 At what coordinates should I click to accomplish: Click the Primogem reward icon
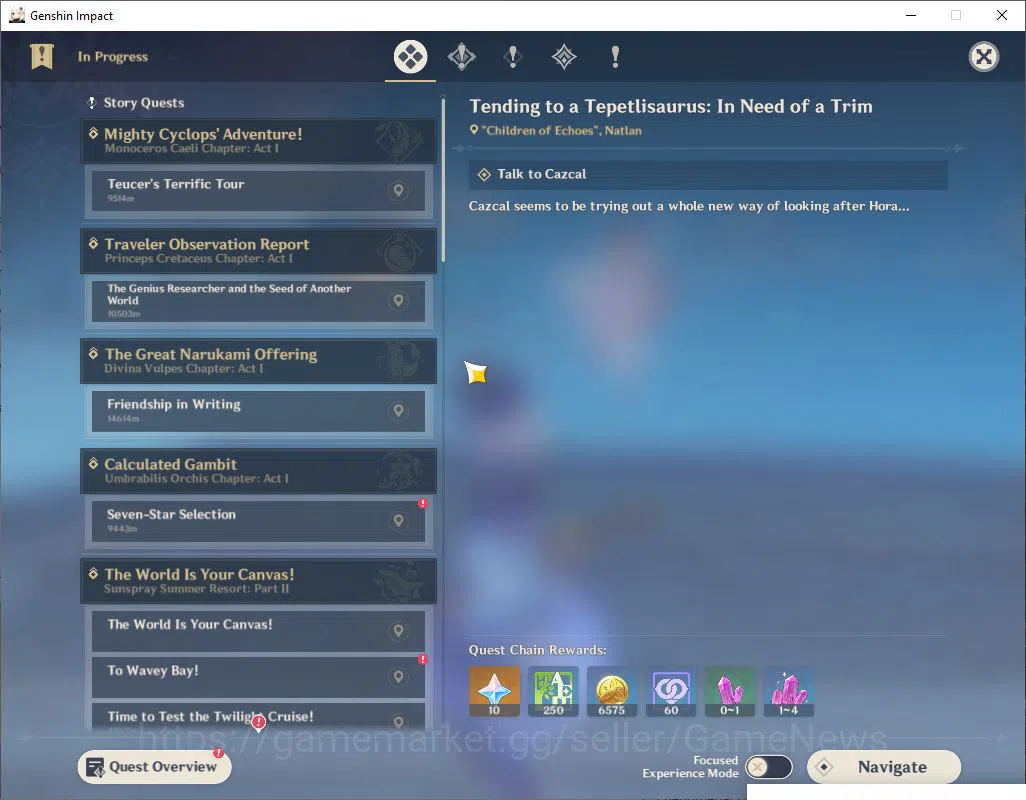[x=494, y=691]
